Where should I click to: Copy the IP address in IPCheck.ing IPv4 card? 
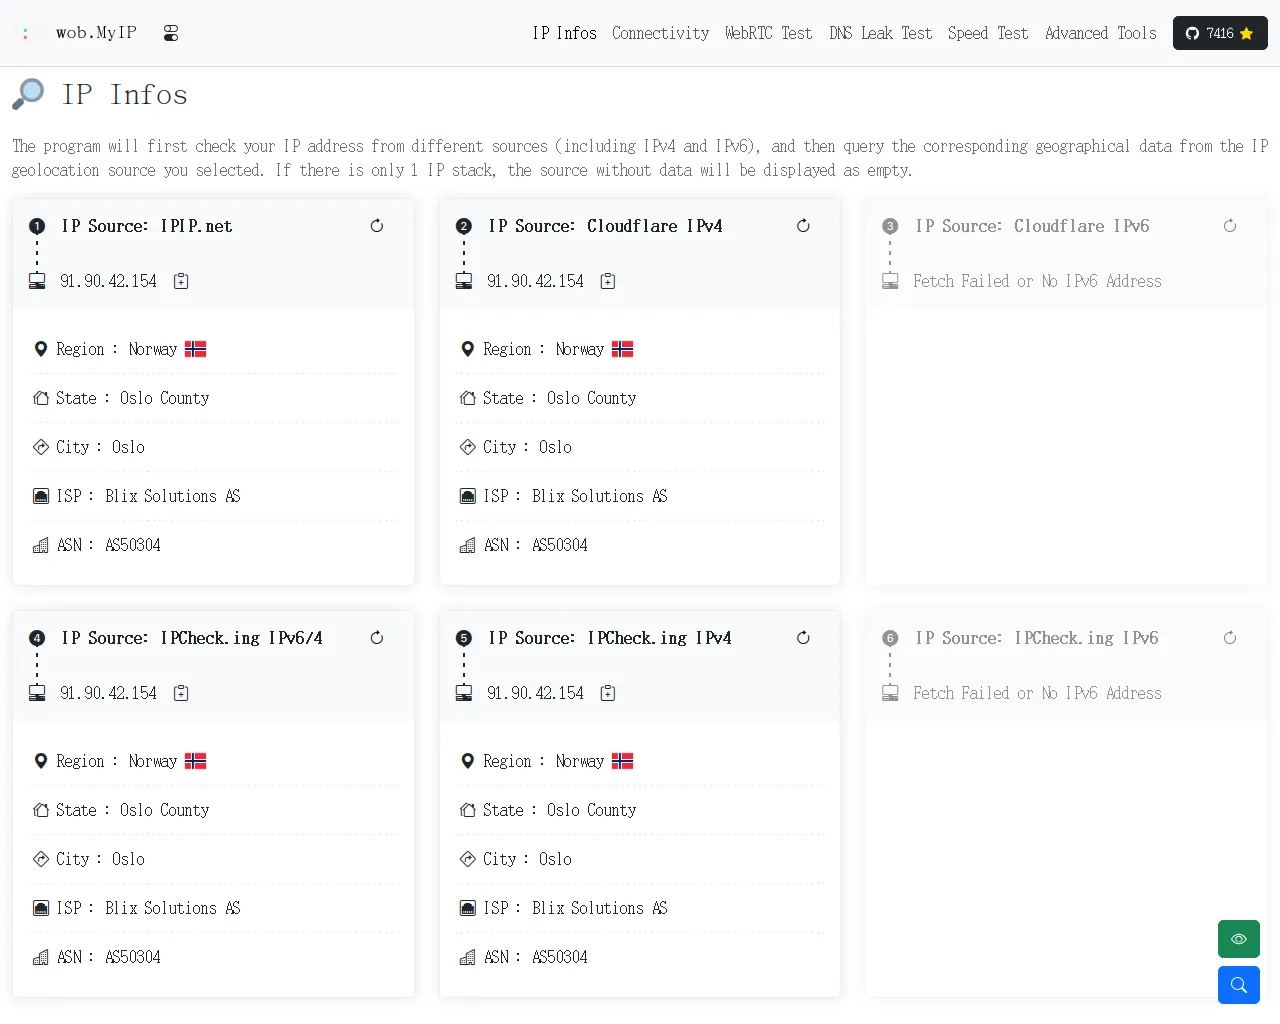[608, 693]
